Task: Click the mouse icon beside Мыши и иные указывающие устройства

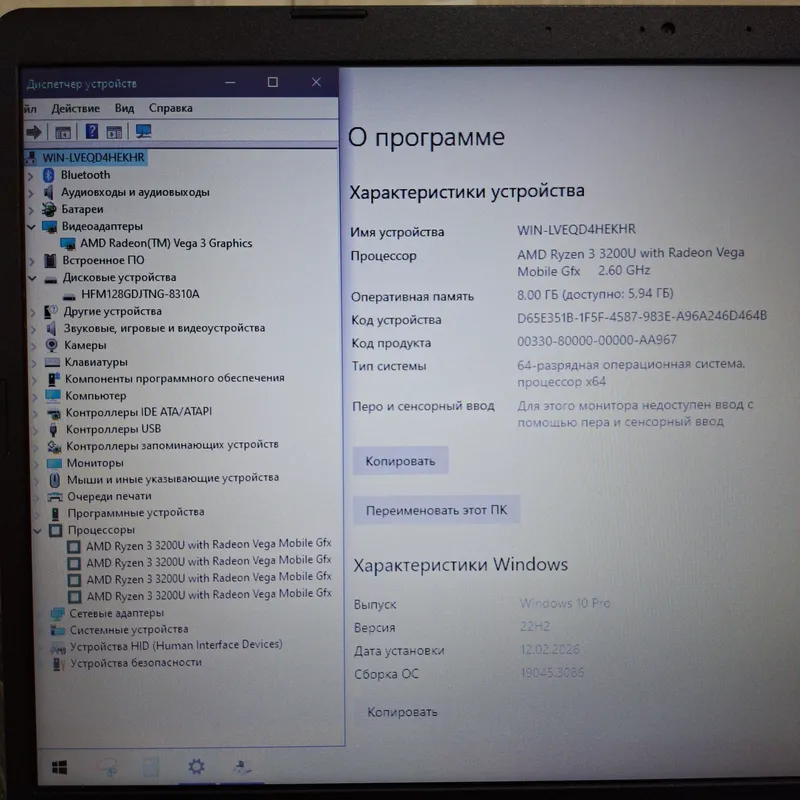Action: (x=54, y=480)
